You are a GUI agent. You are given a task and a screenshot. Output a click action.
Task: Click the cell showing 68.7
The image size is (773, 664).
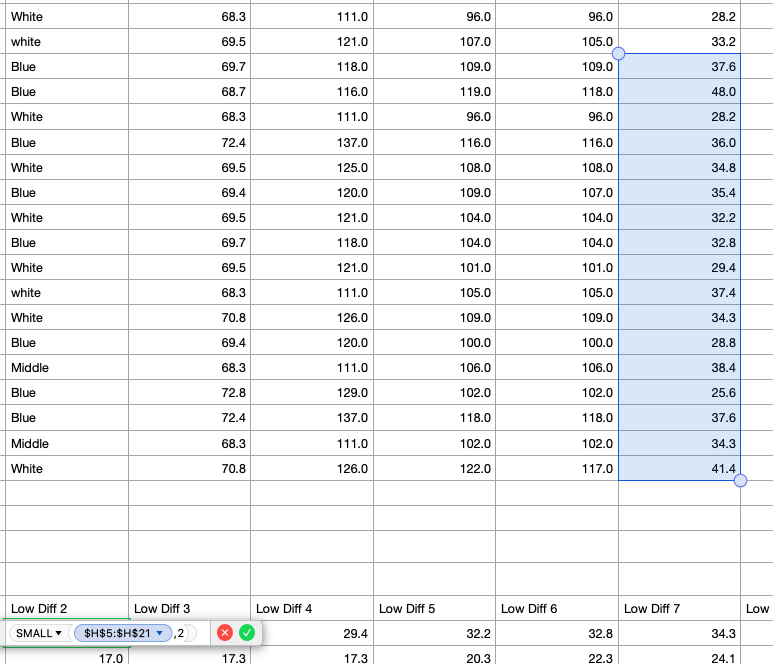point(189,92)
